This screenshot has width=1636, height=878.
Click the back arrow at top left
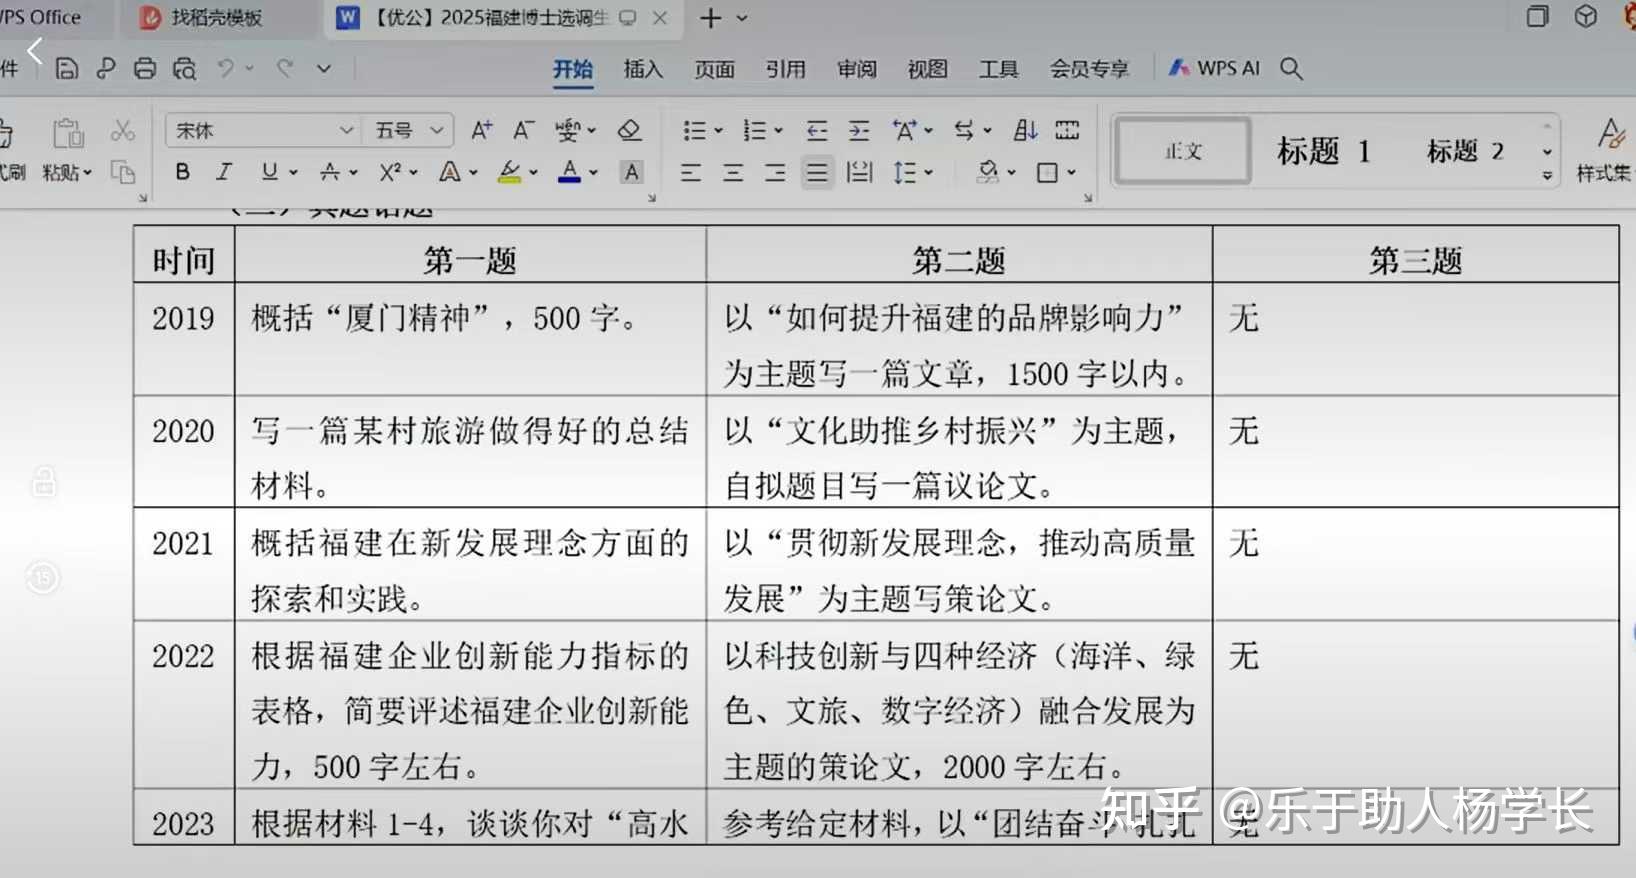click(x=35, y=50)
